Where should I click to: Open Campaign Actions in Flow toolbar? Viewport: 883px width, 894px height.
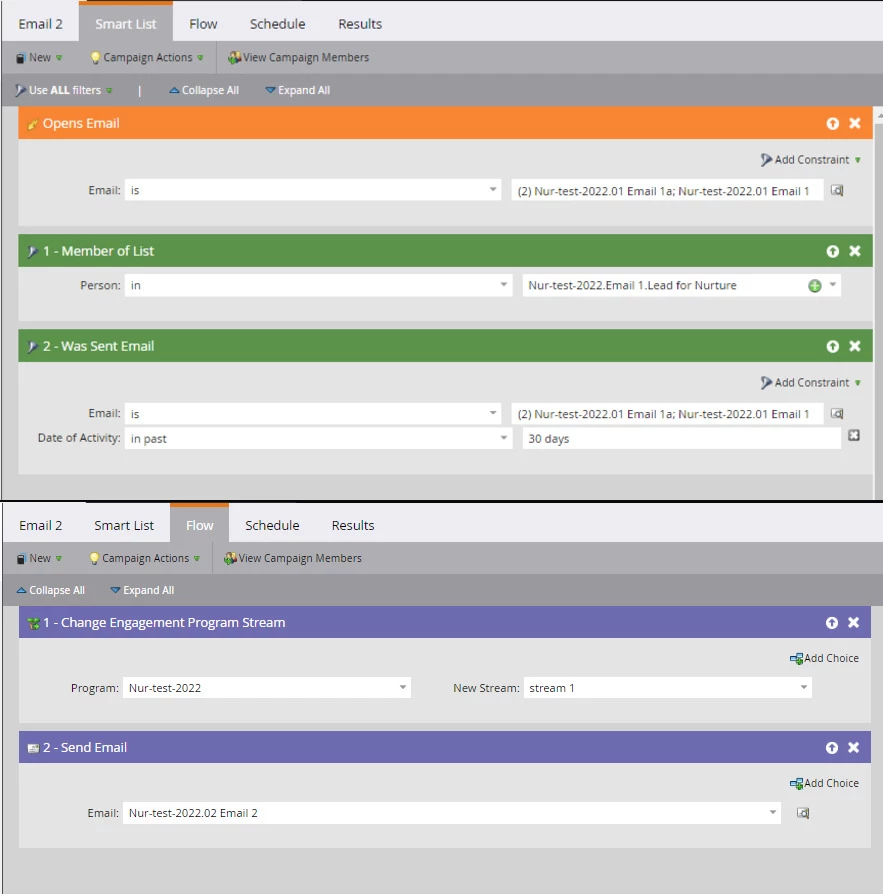(x=145, y=558)
